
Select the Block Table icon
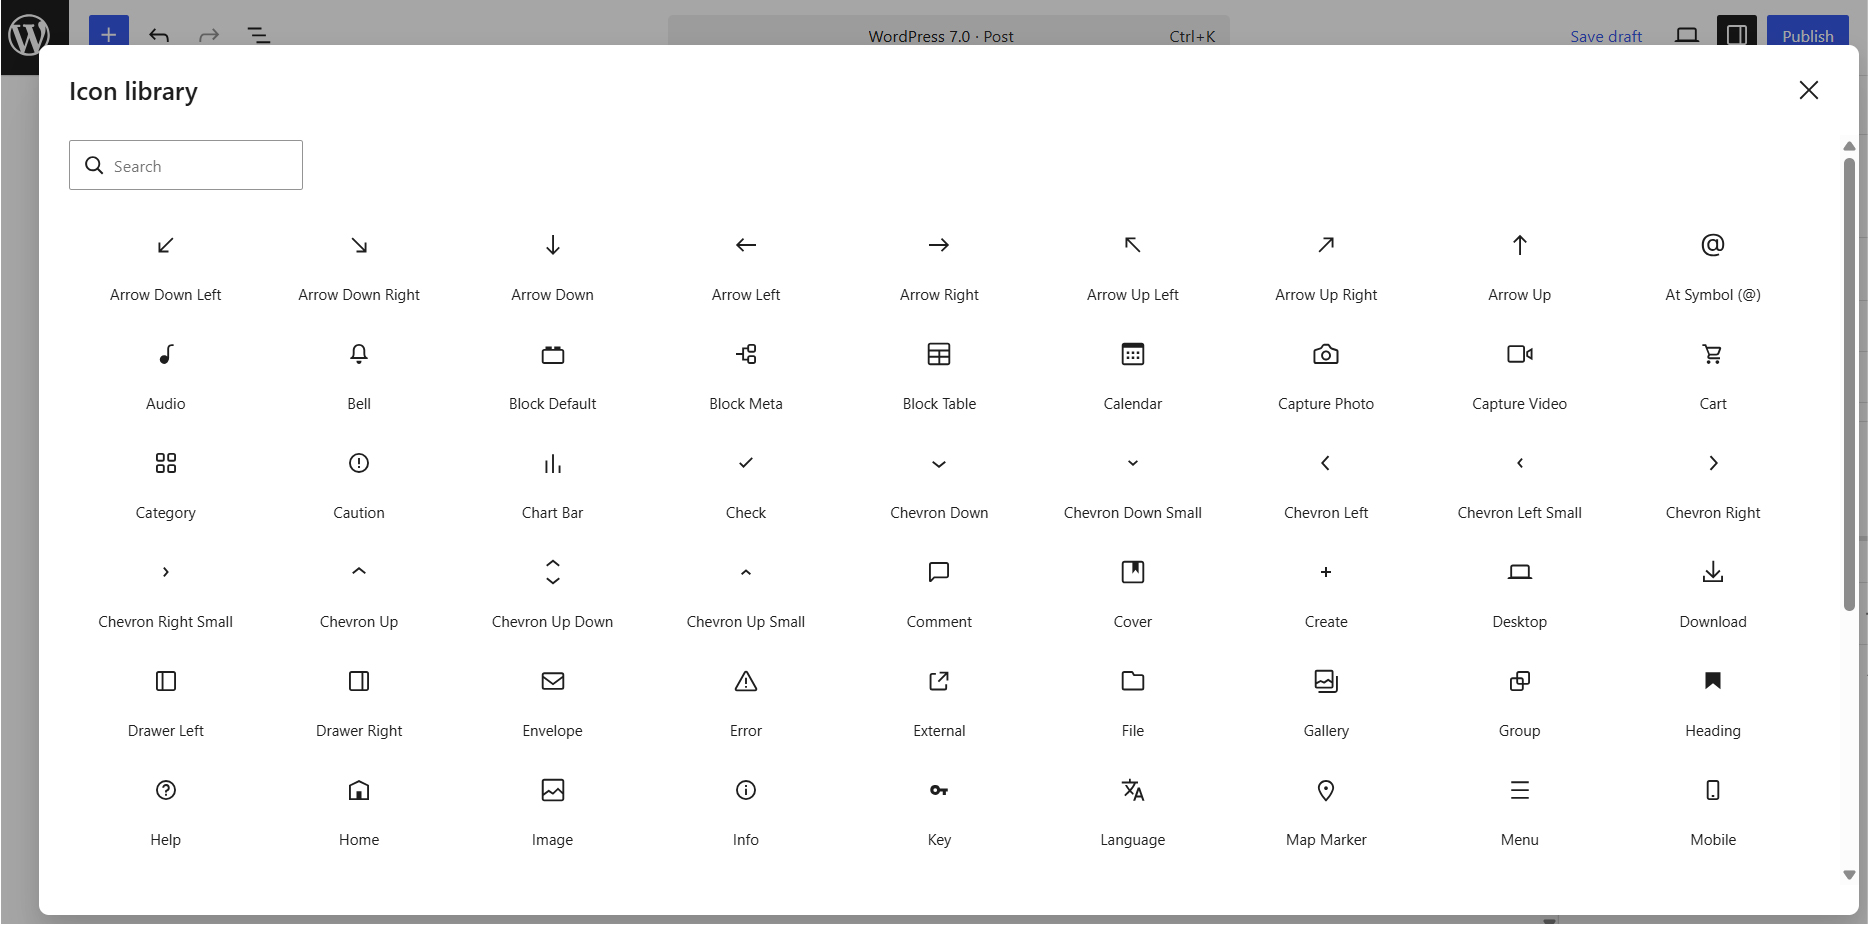(x=939, y=354)
